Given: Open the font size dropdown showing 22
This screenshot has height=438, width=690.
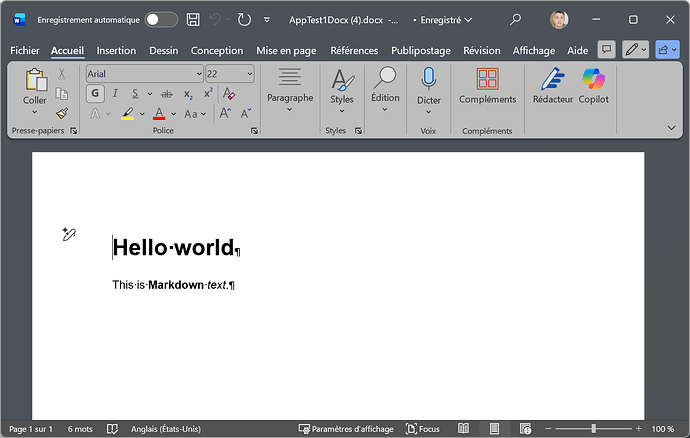Looking at the screenshot, I should coord(248,74).
